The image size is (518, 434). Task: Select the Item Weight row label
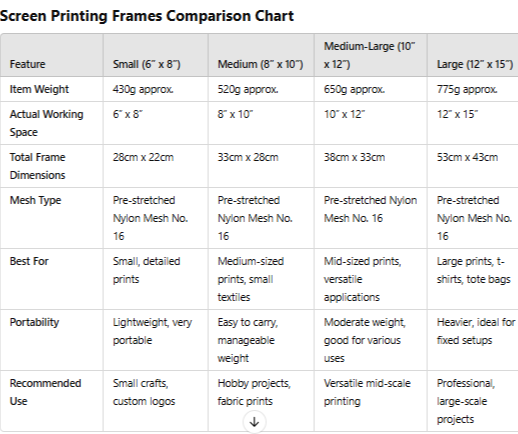pos(39,89)
